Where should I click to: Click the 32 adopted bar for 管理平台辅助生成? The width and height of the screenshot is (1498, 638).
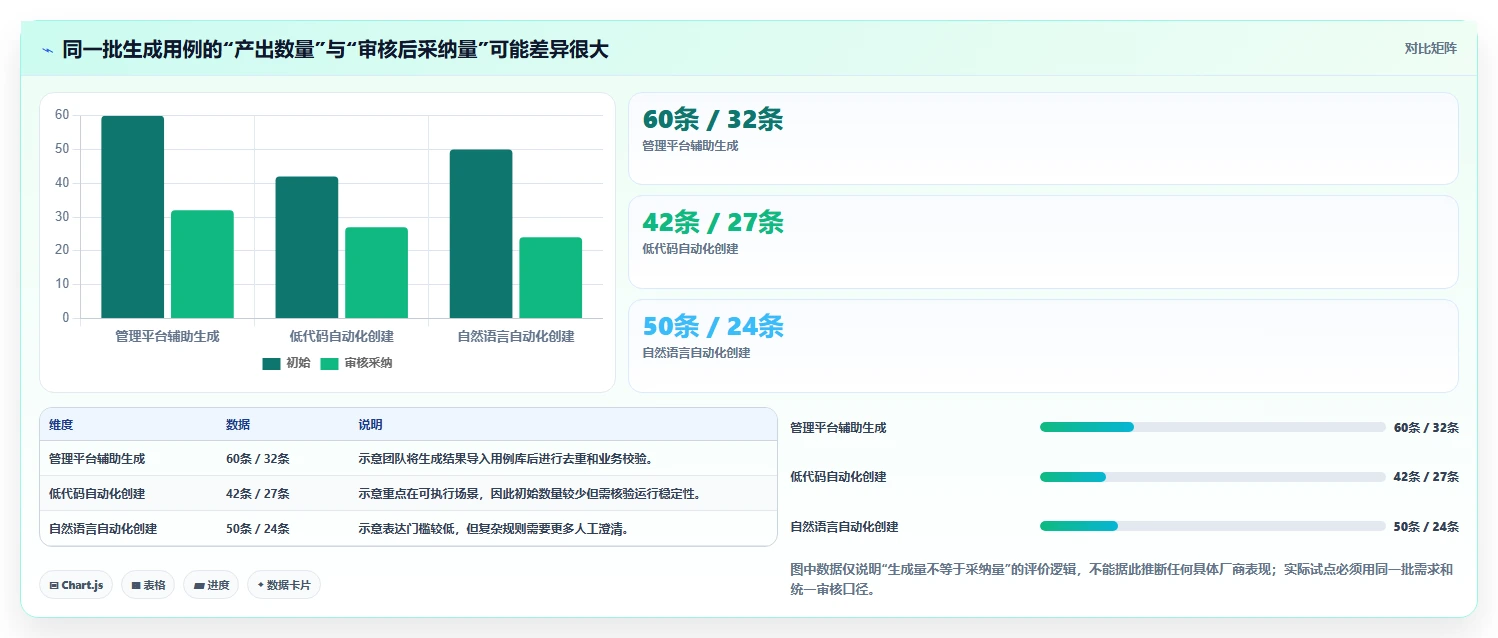(x=202, y=264)
